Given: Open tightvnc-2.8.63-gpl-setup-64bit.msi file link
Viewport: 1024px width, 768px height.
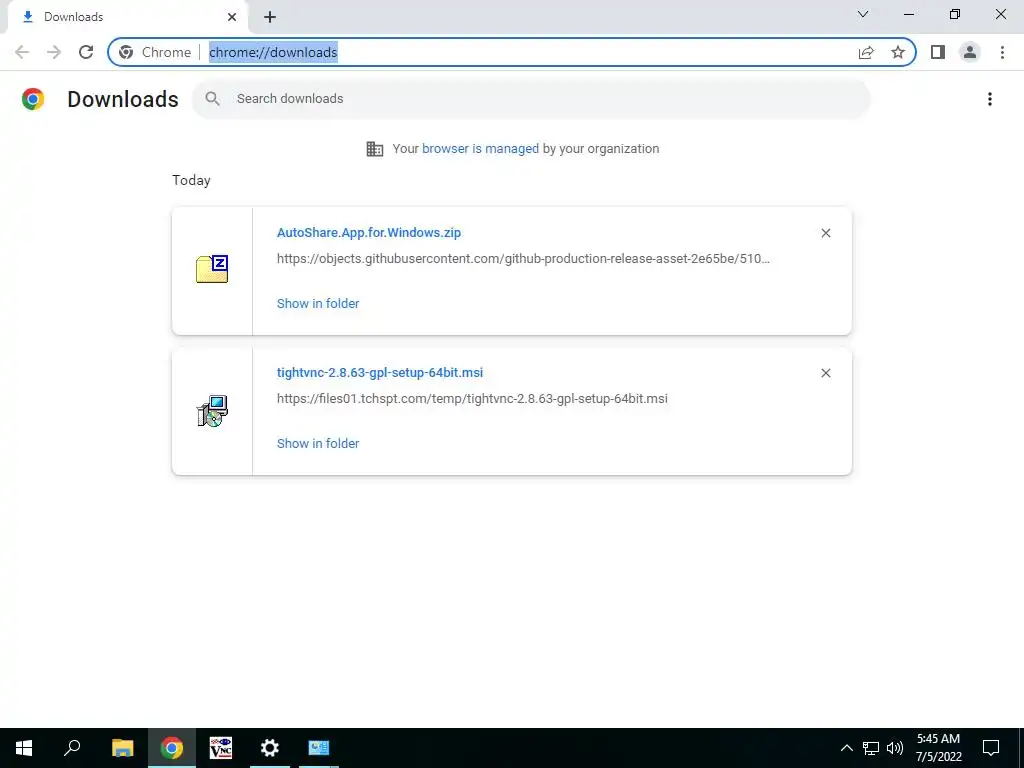Looking at the screenshot, I should [380, 373].
